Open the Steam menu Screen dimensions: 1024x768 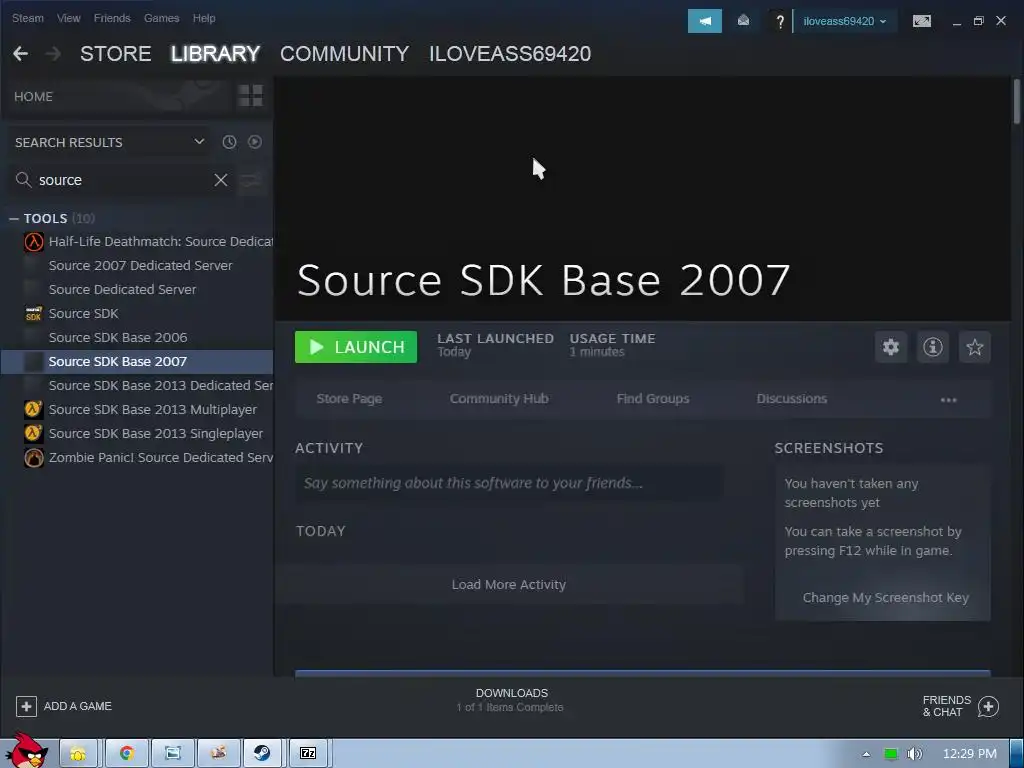pos(27,18)
